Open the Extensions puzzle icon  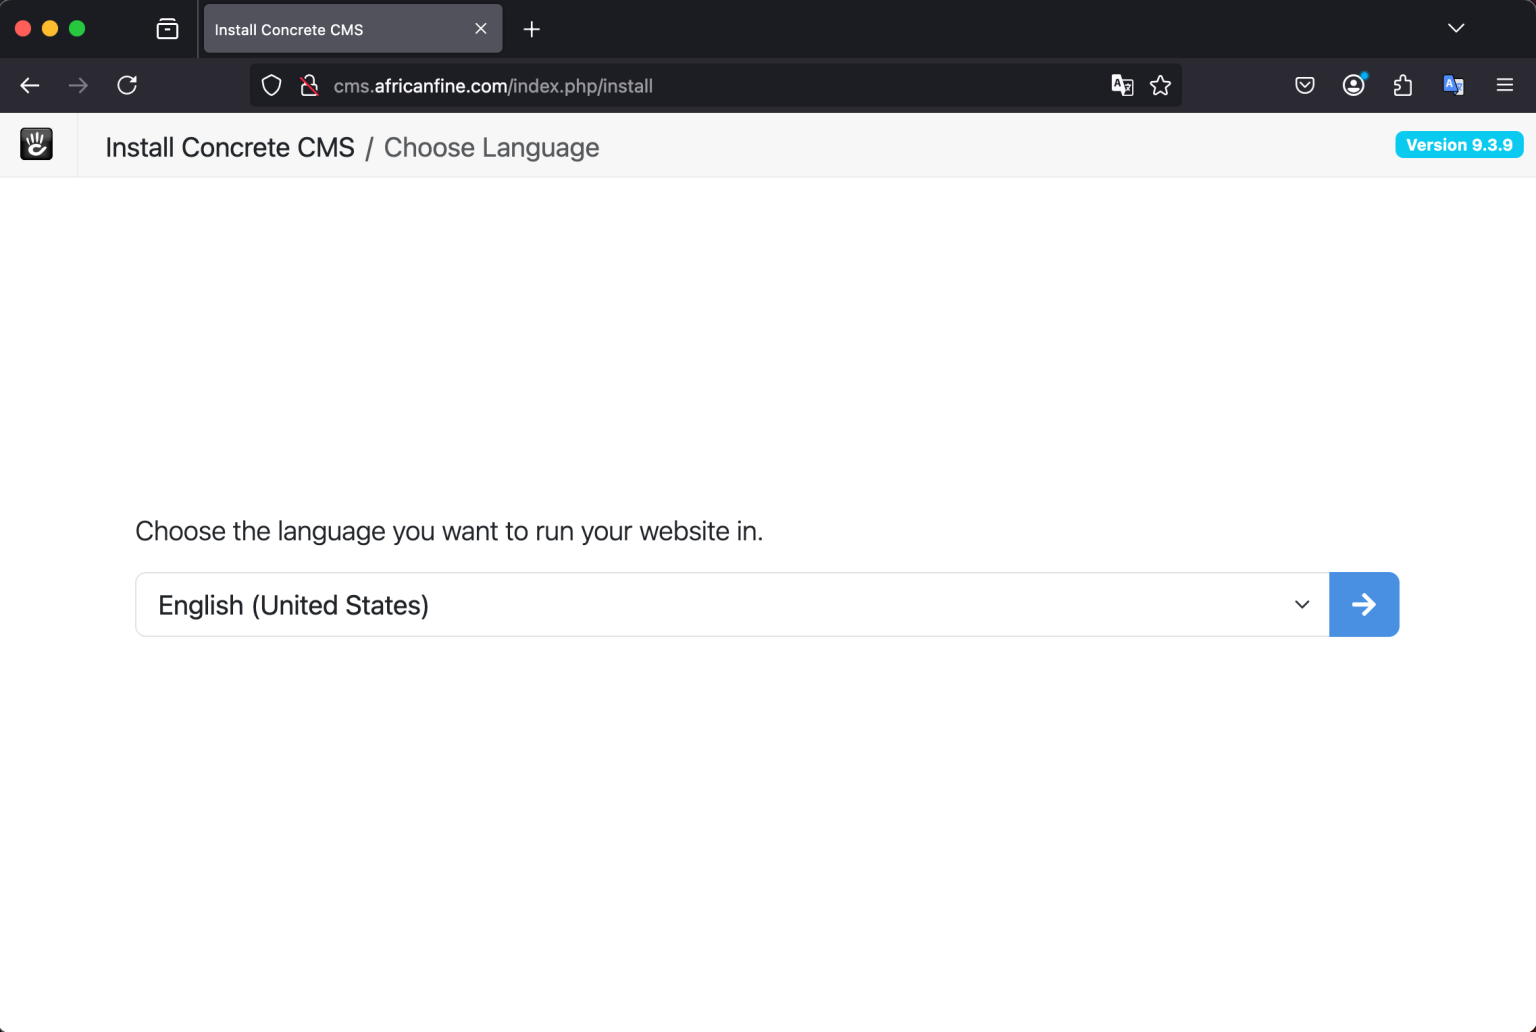1402,86
